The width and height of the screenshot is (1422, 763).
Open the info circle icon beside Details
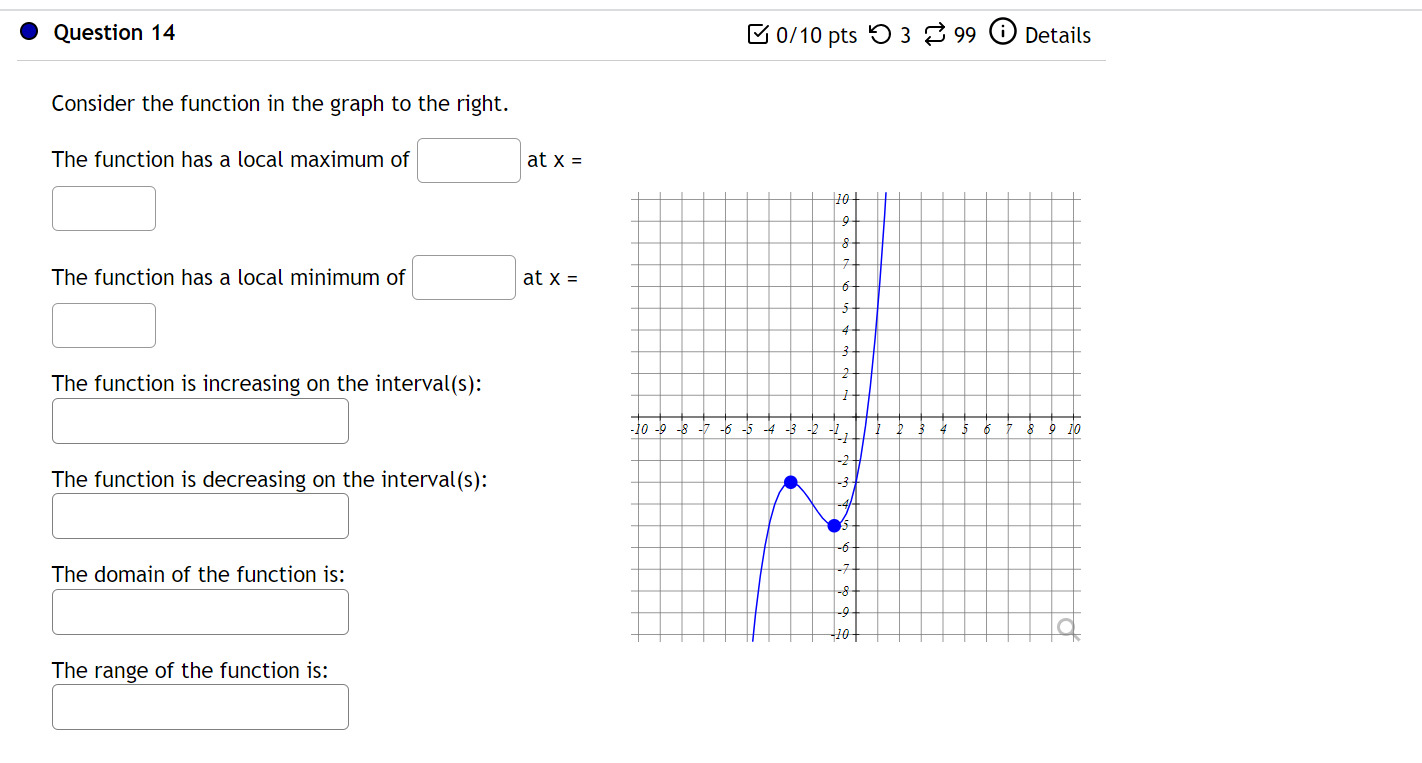tap(1002, 33)
